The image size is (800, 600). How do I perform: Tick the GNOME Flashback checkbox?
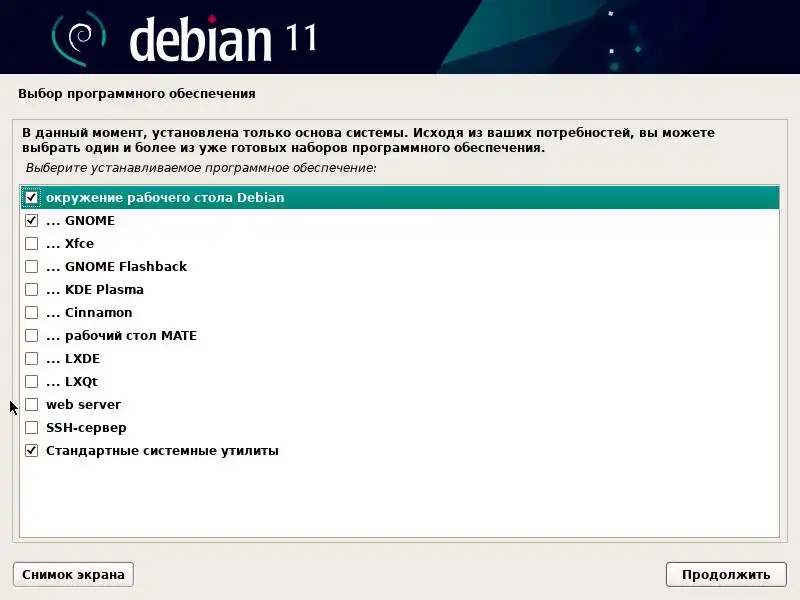32,266
